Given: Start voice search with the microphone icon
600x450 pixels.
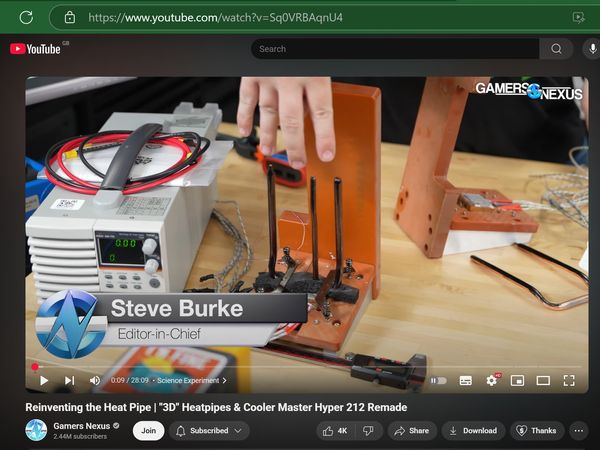Looking at the screenshot, I should tap(592, 49).
